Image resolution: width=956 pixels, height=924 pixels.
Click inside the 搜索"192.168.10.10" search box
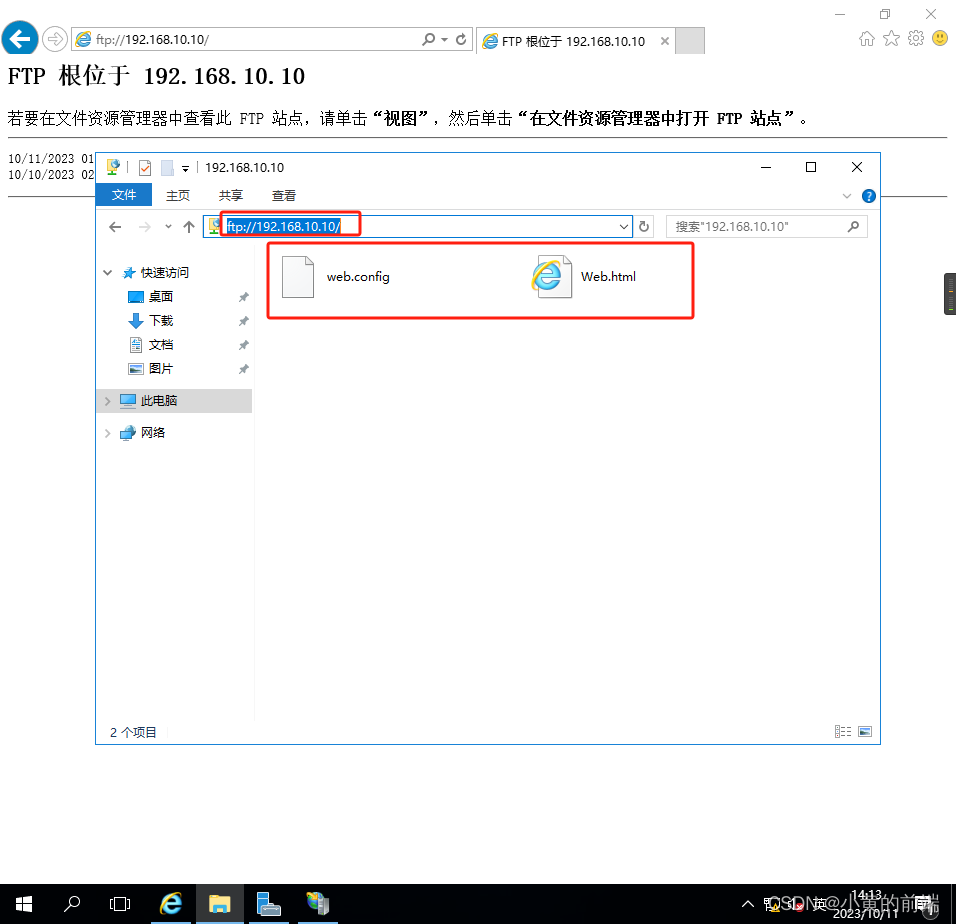pyautogui.click(x=766, y=226)
